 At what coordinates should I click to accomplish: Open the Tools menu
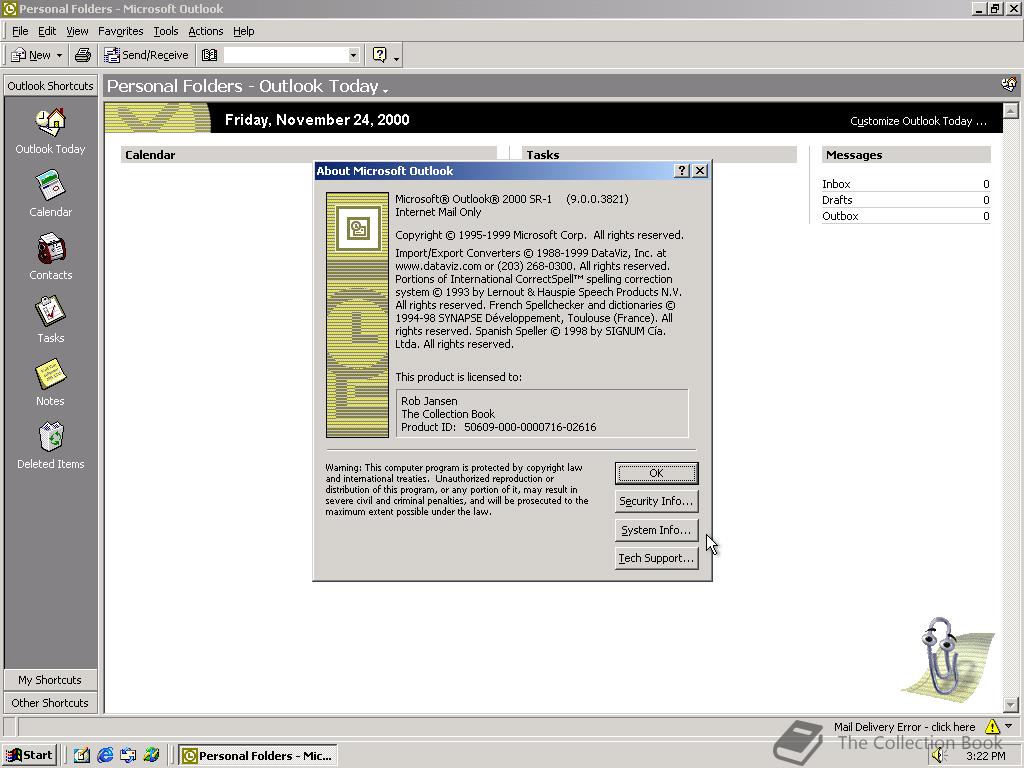[166, 31]
